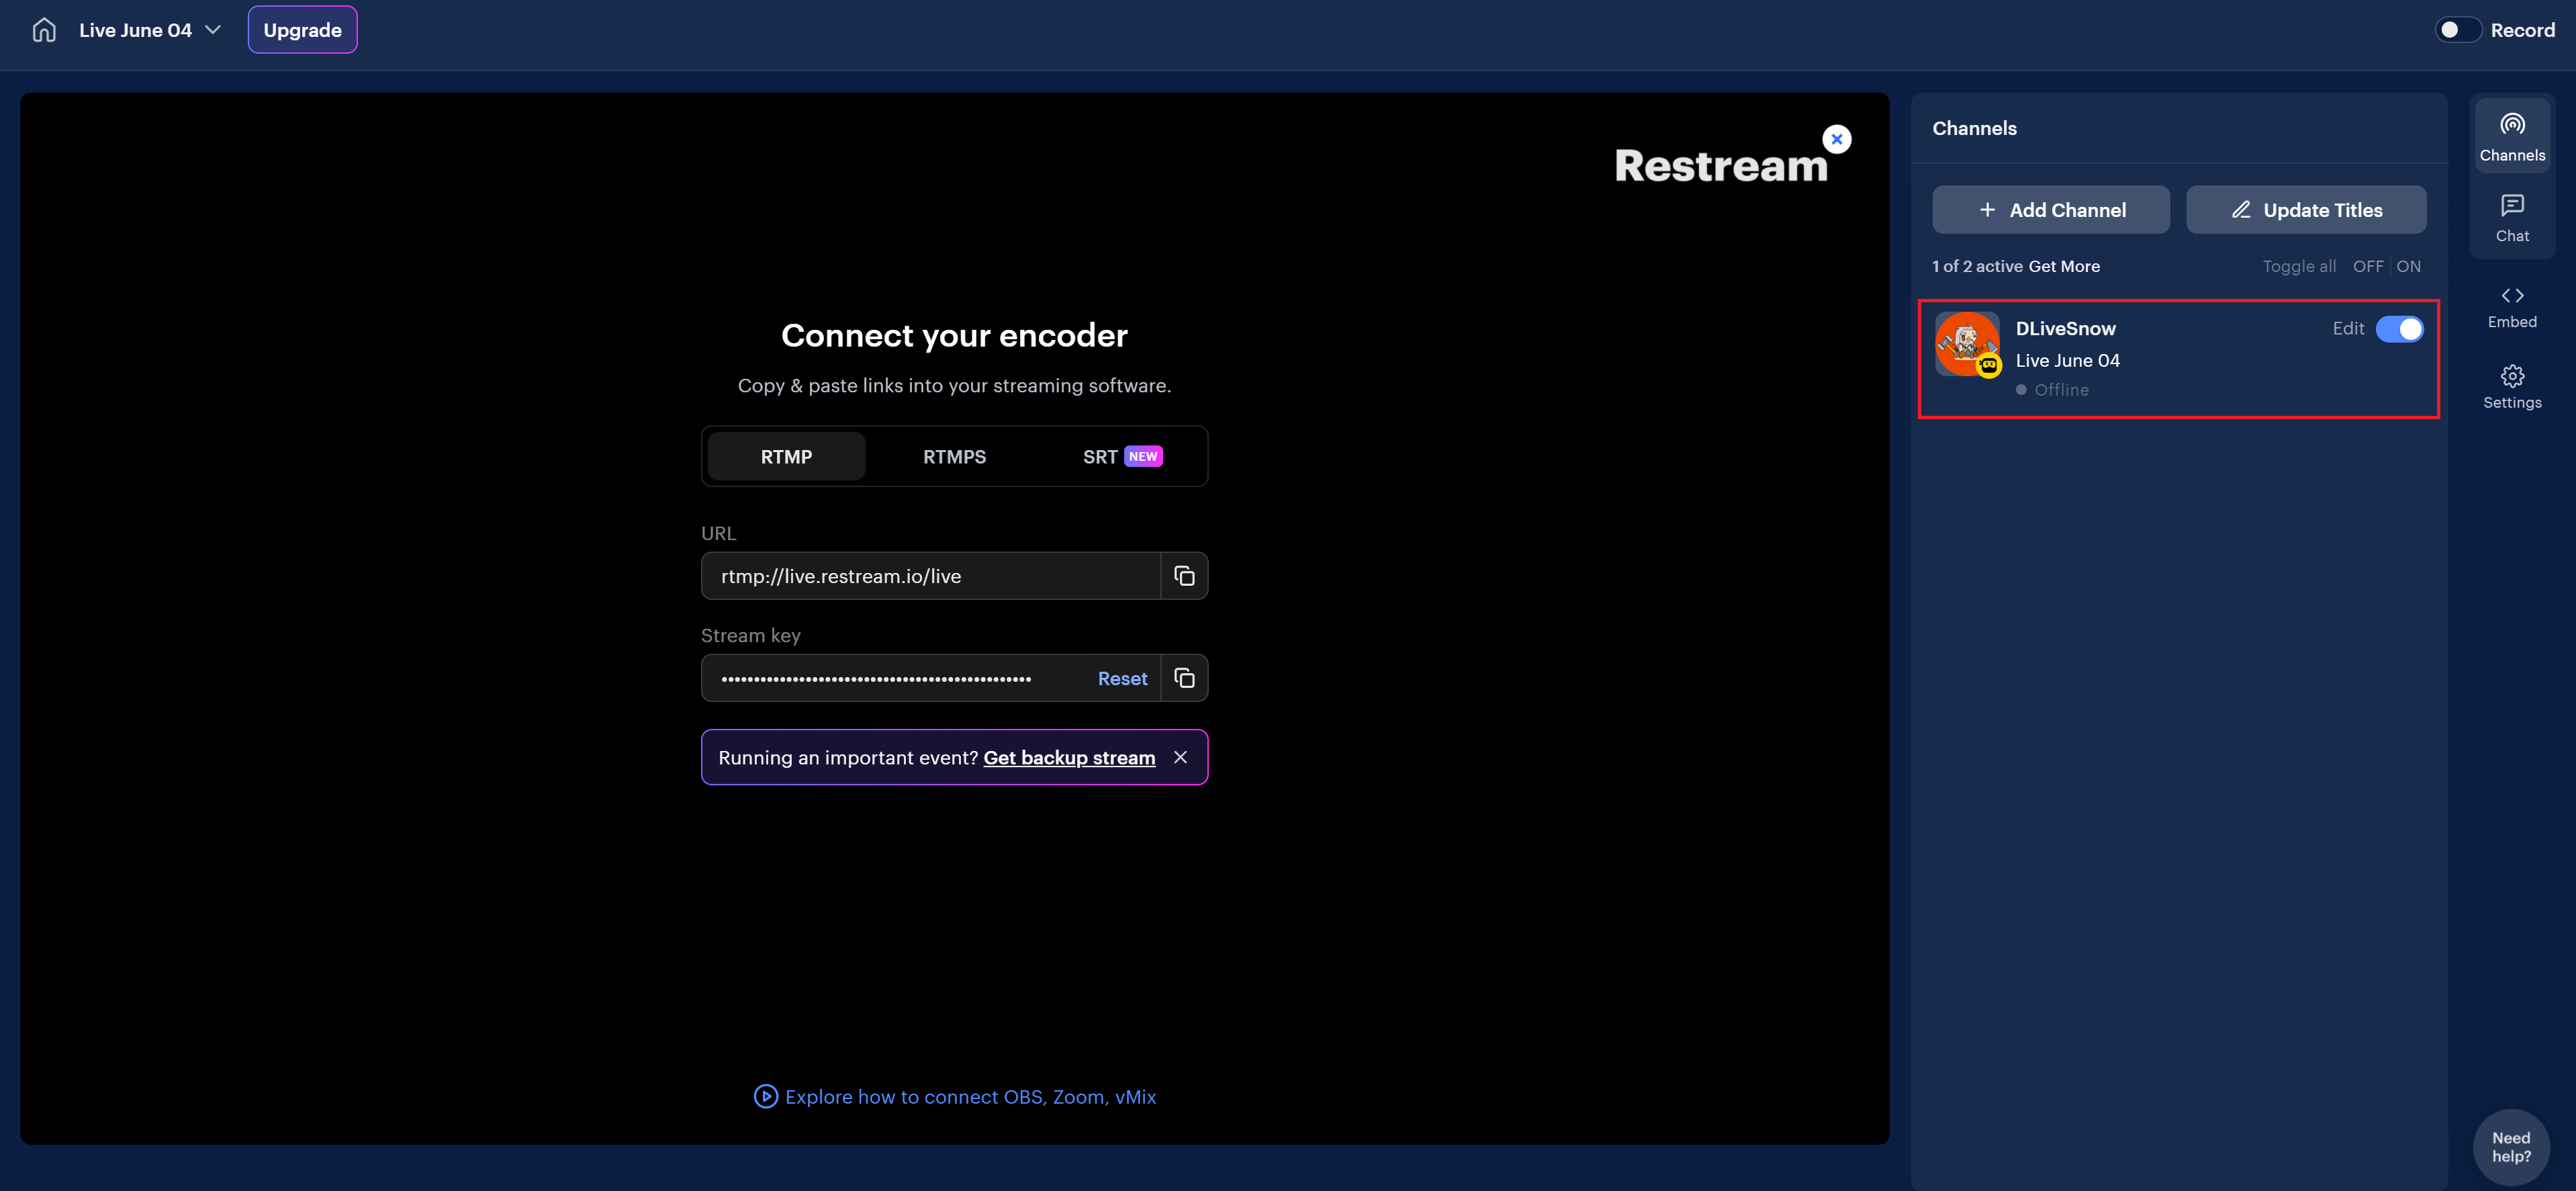The image size is (2576, 1191).
Task: Open the Embed sidebar panel
Action: pos(2511,306)
